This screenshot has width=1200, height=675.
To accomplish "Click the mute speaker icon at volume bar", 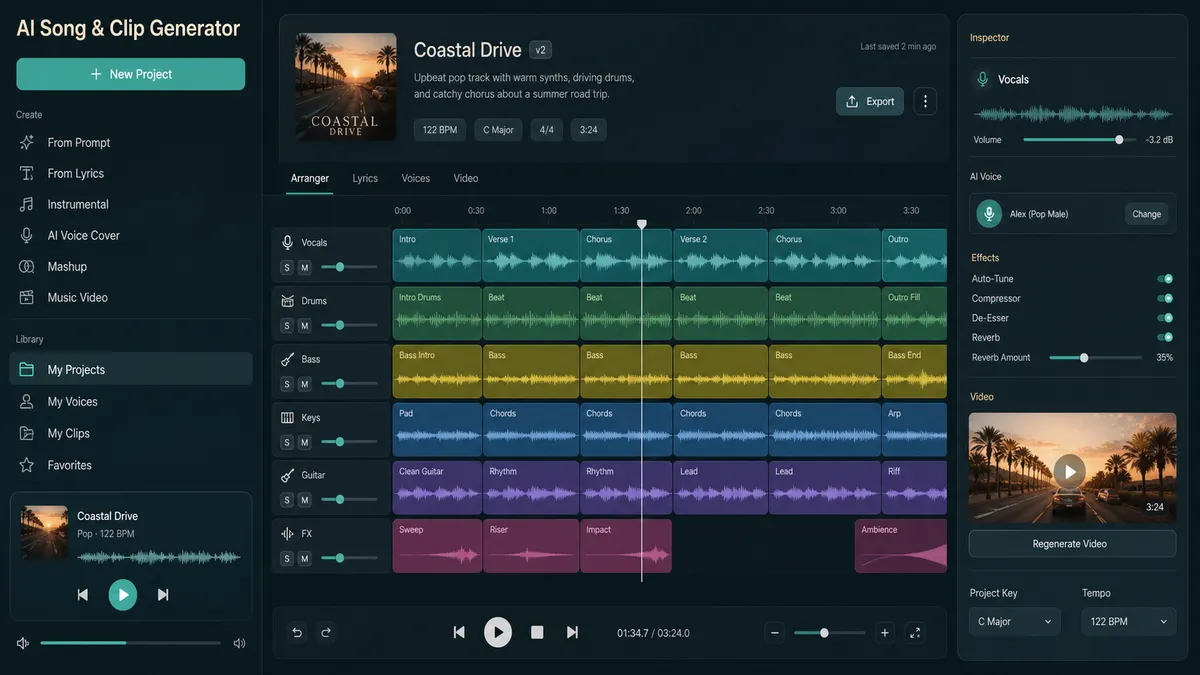I will tap(23, 644).
